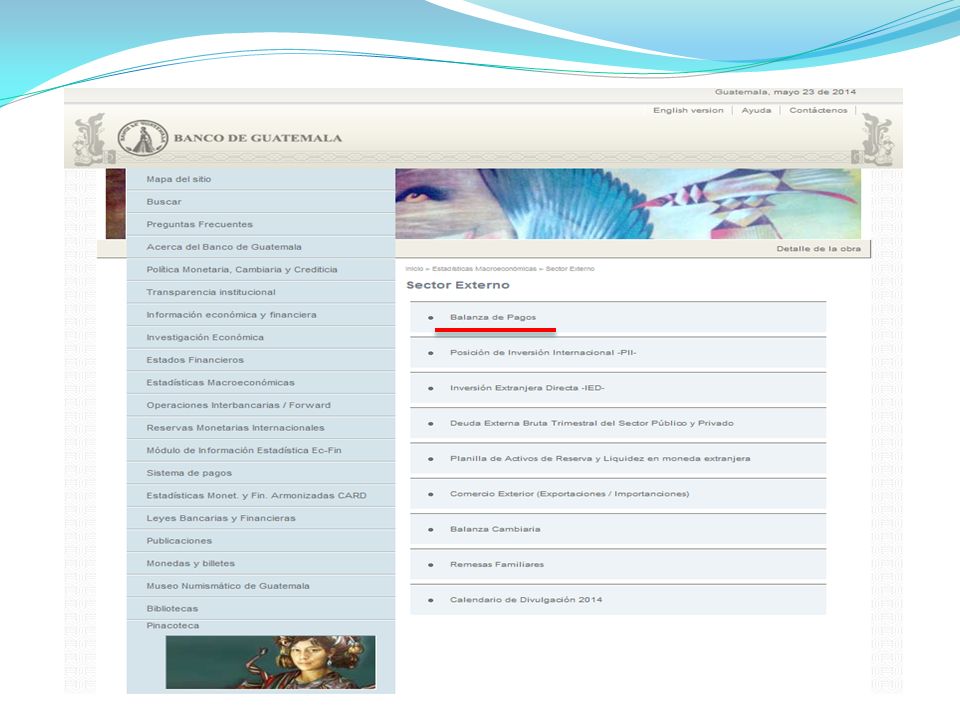The image size is (960, 720).
Task: Click the date Guatemala, mayo 23 de 2014
Action: tap(786, 92)
